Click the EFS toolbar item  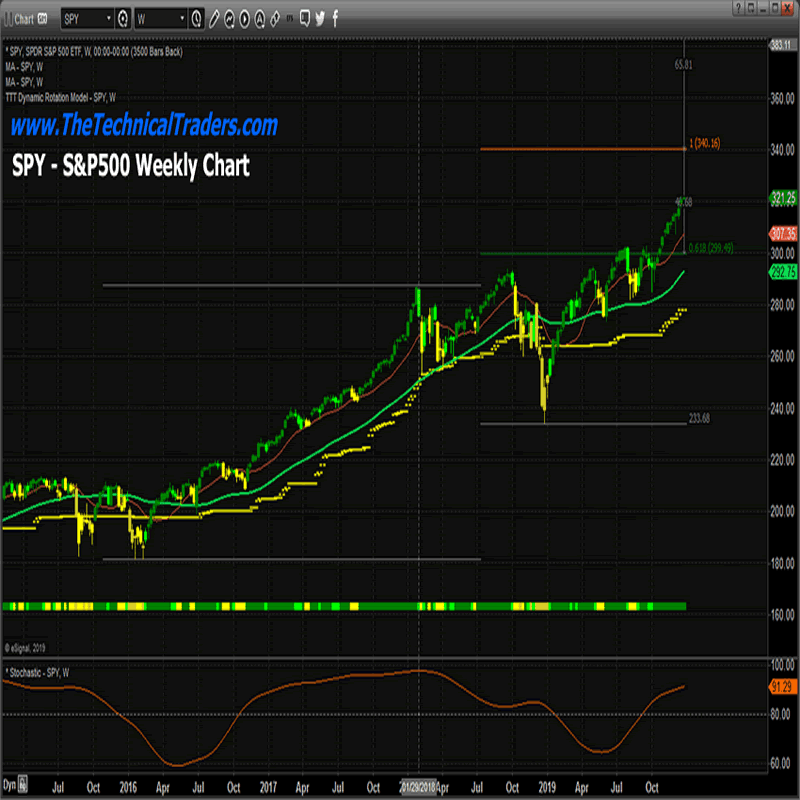pos(290,19)
